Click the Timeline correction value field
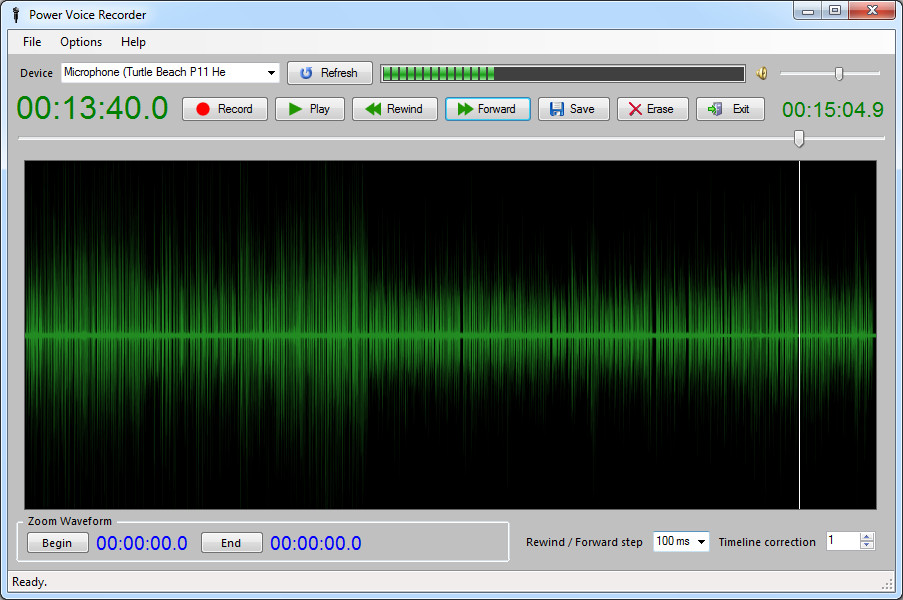The image size is (903, 600). coord(843,541)
